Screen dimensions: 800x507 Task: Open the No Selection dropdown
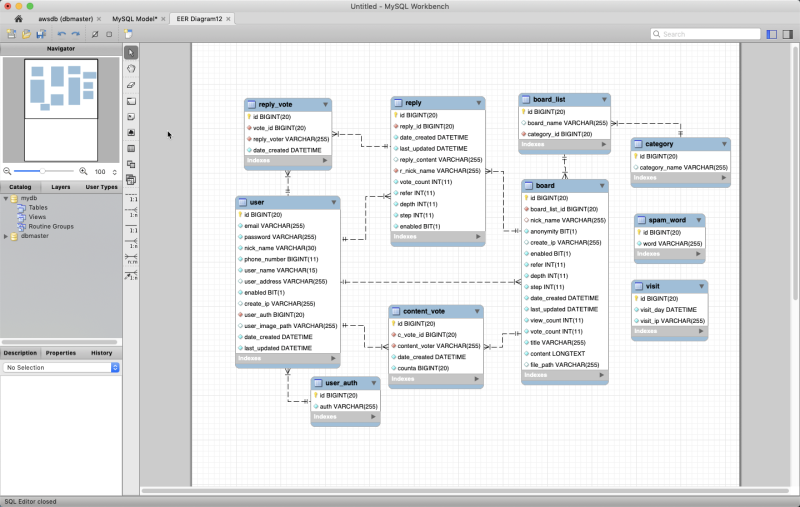(60, 368)
